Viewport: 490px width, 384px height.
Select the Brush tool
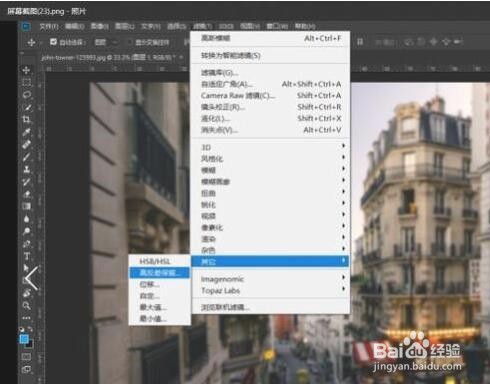coord(26,157)
